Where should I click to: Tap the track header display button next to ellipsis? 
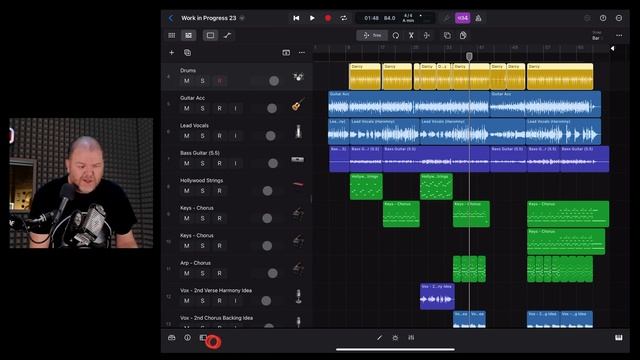(286, 53)
